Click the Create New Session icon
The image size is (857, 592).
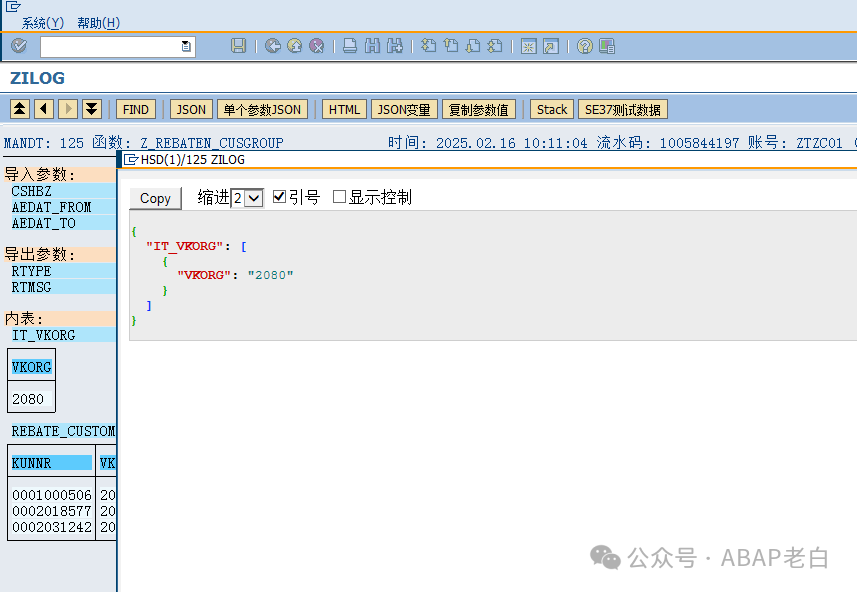pyautogui.click(x=529, y=46)
